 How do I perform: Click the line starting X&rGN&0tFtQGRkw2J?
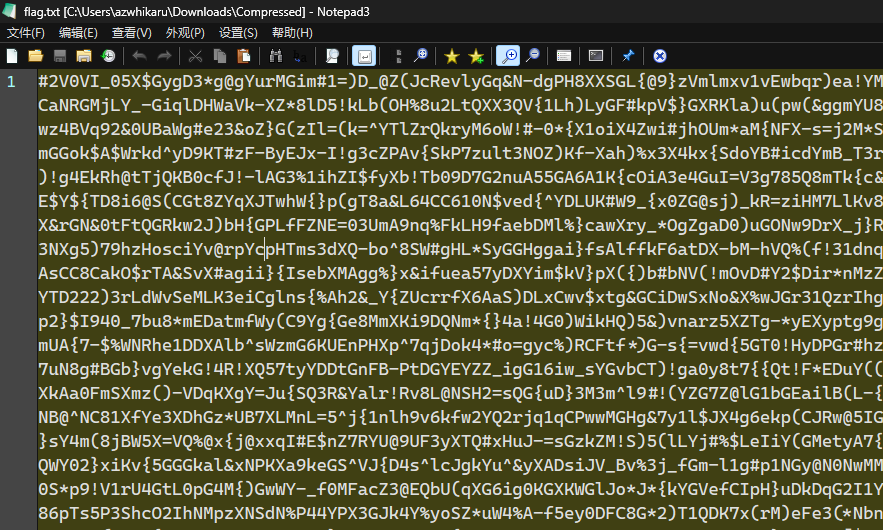point(460,225)
